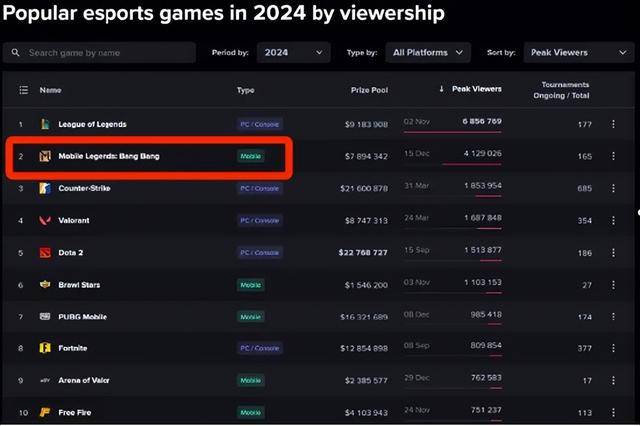Open the list view icon beside Name
The width and height of the screenshot is (640, 426).
[24, 90]
